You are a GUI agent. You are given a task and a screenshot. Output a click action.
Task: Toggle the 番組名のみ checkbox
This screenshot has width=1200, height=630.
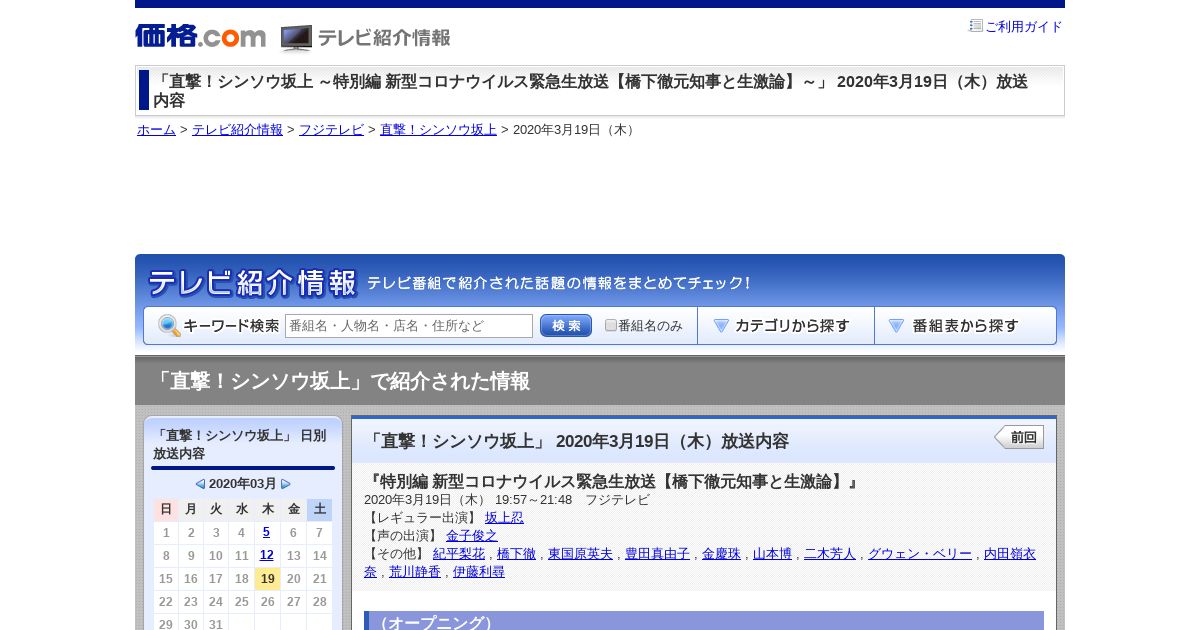coord(611,326)
